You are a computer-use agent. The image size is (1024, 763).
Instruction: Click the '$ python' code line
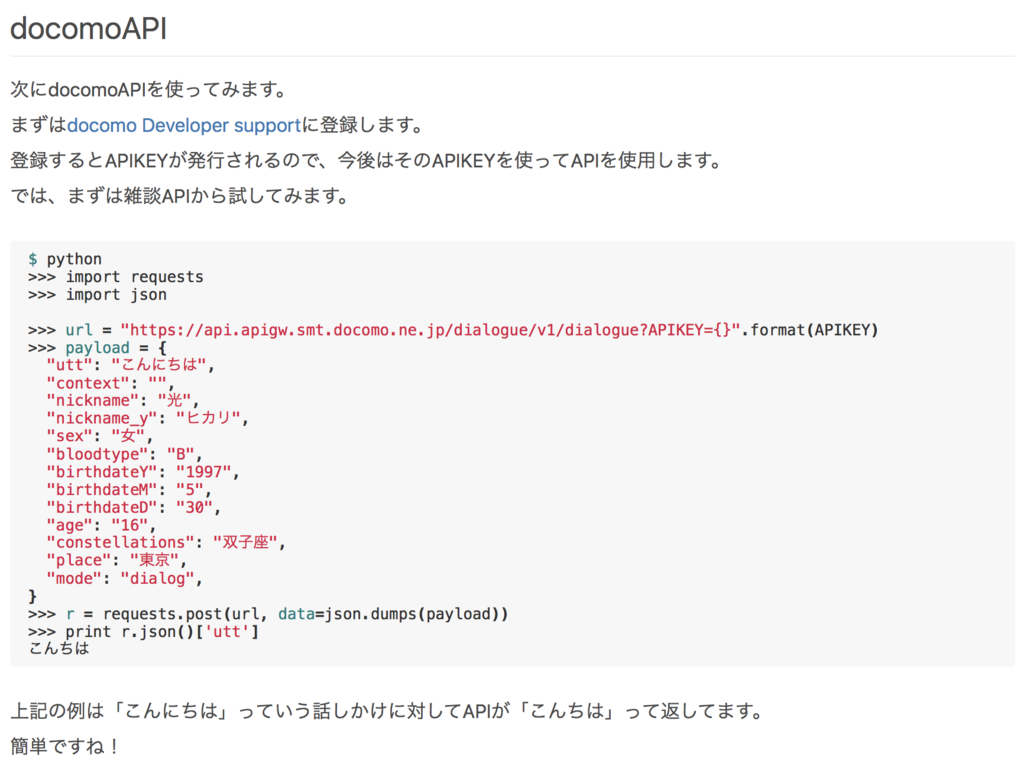click(x=65, y=259)
